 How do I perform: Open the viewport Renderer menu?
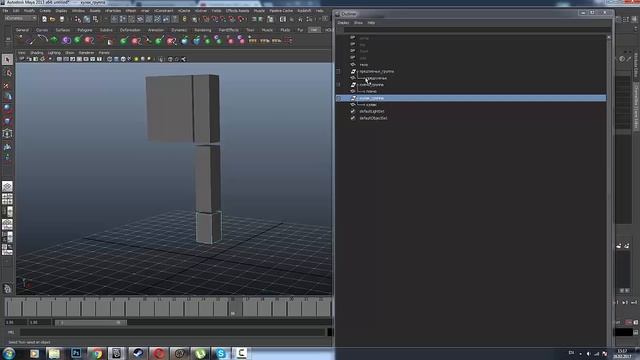86,53
